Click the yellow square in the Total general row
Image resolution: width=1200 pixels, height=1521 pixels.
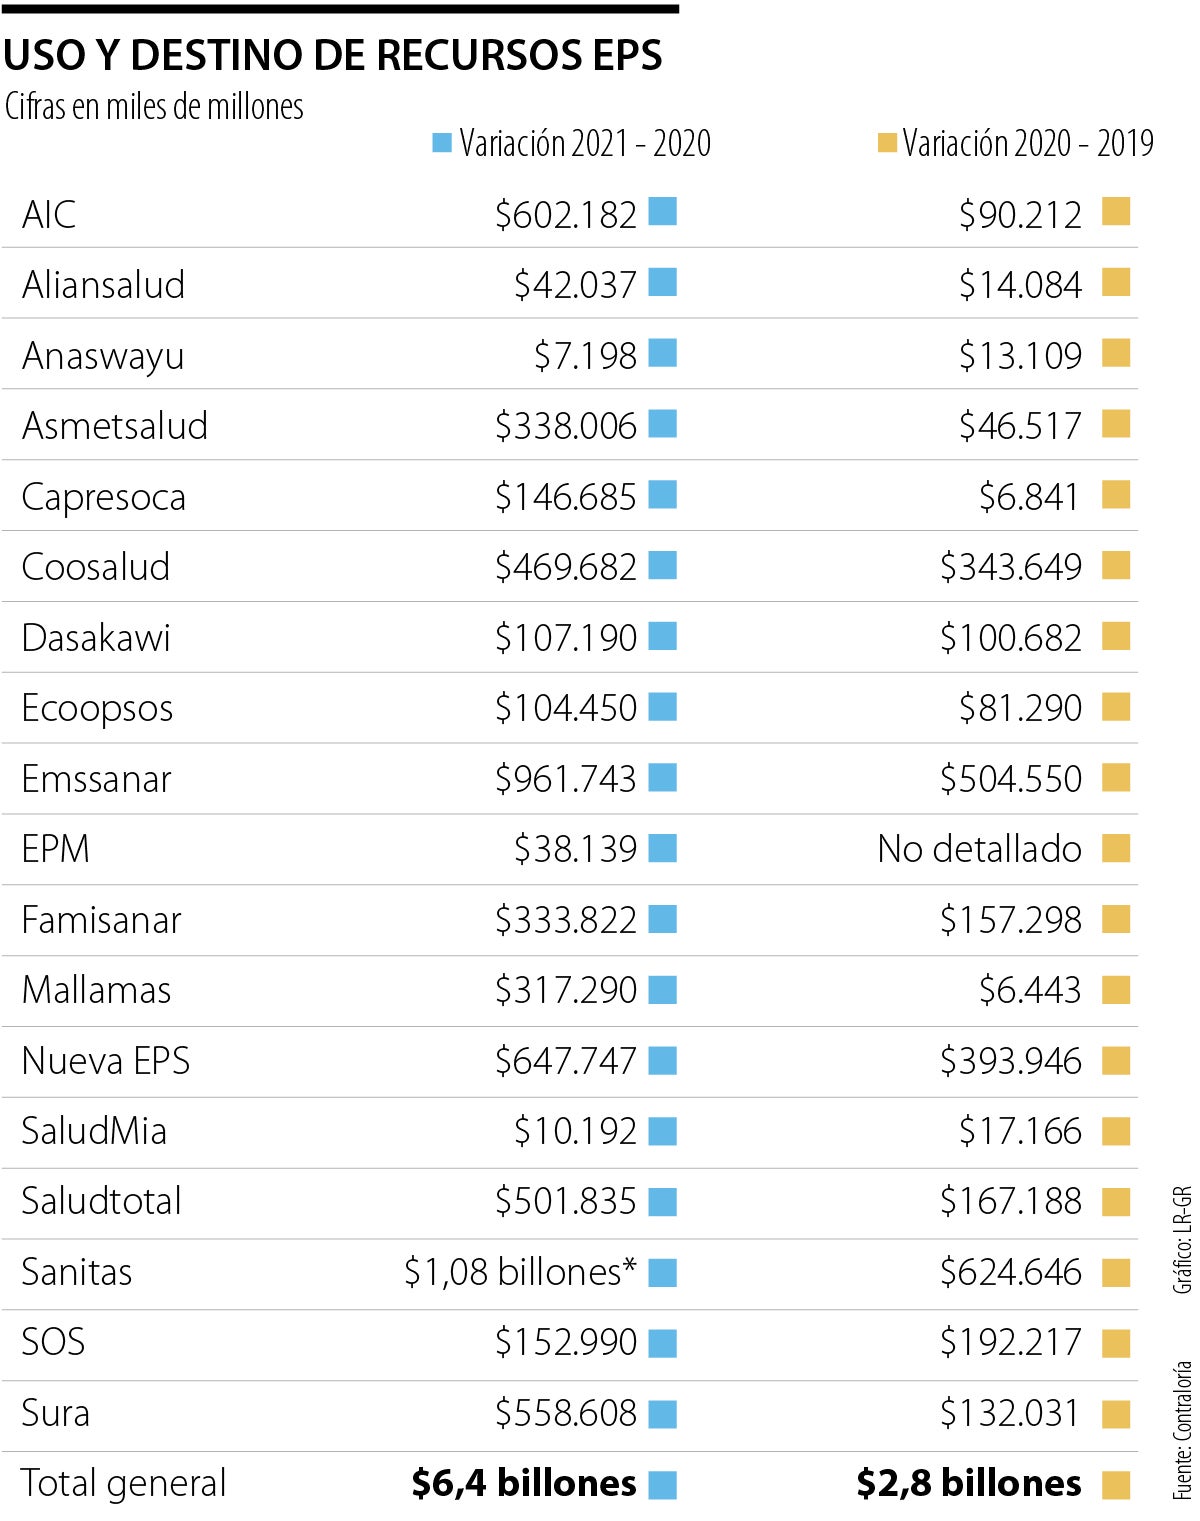(1116, 1485)
